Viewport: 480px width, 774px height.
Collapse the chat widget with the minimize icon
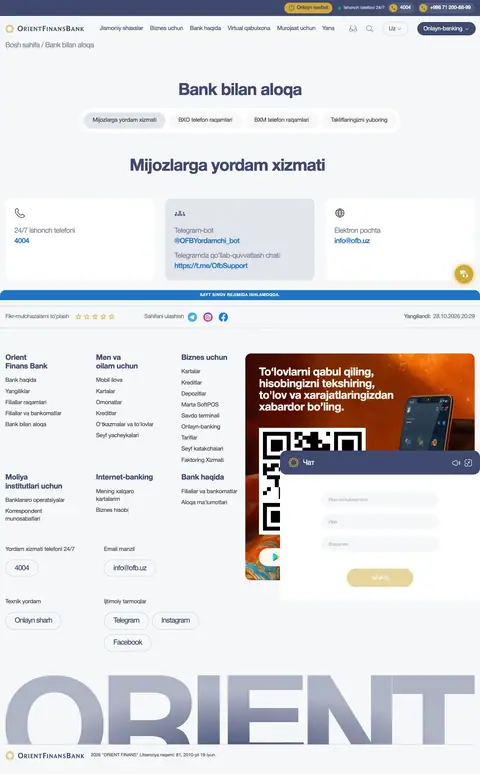(468, 463)
